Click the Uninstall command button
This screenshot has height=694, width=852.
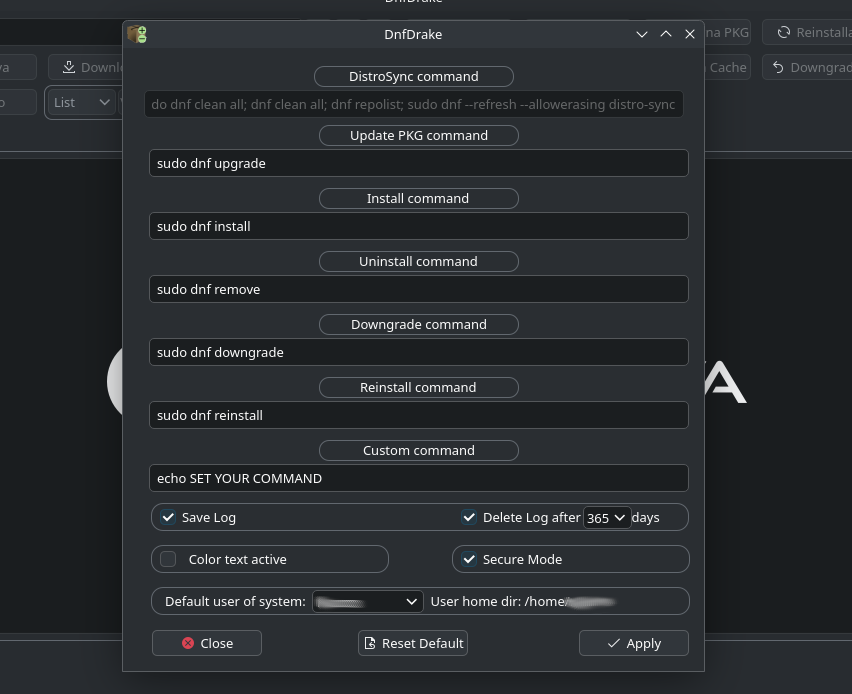[x=418, y=261]
